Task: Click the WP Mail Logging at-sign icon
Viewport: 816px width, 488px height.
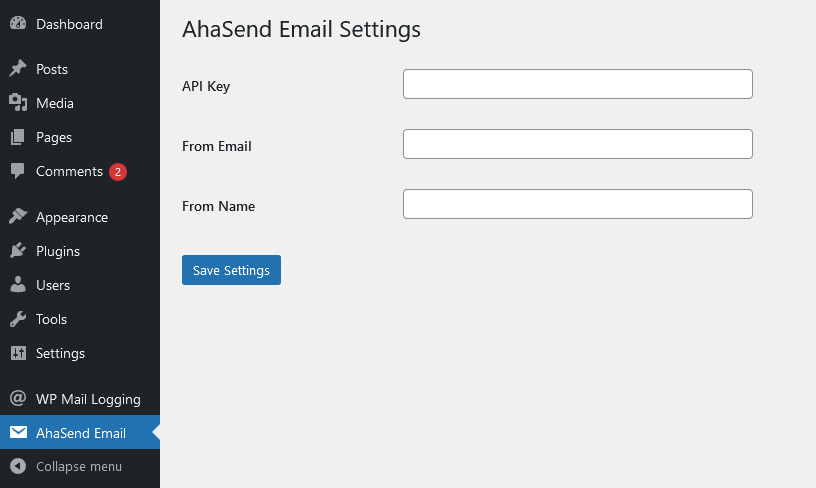Action: click(x=18, y=399)
